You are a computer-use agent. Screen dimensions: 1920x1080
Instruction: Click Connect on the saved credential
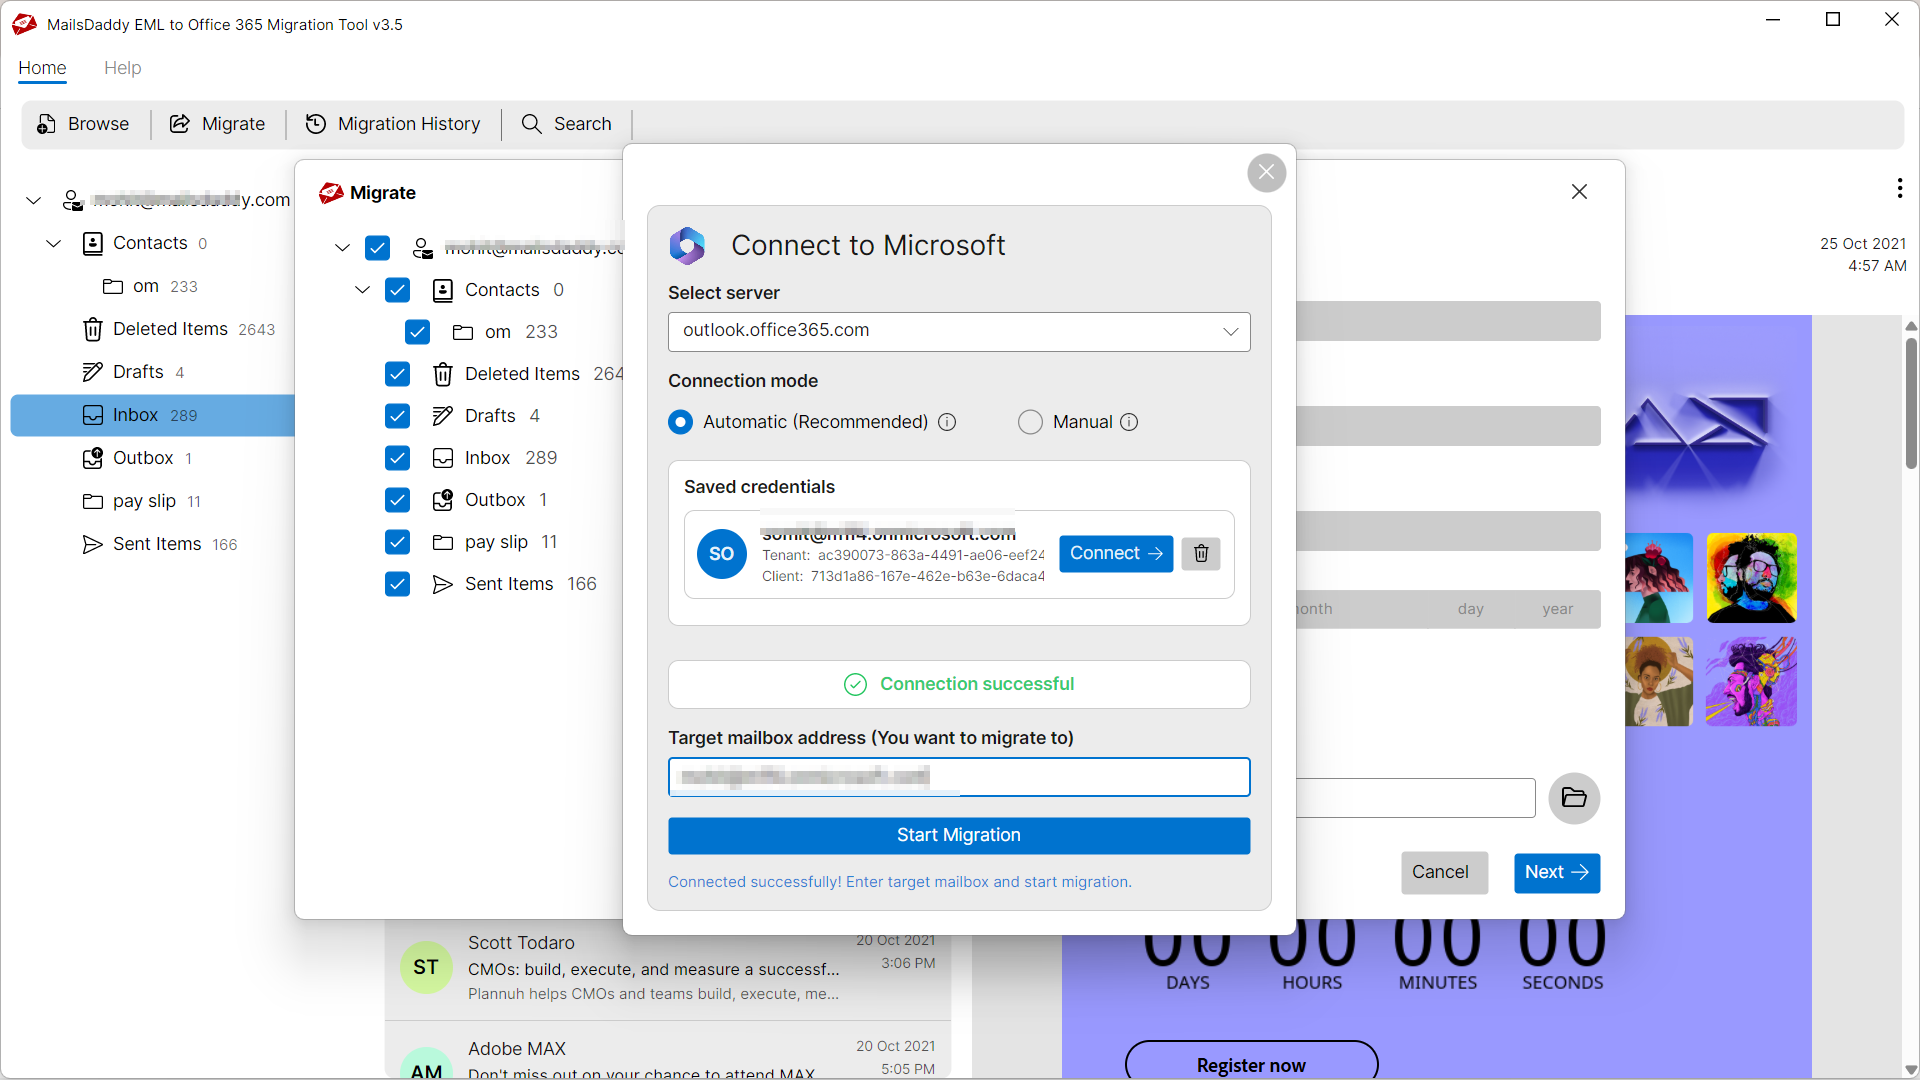pos(1116,553)
